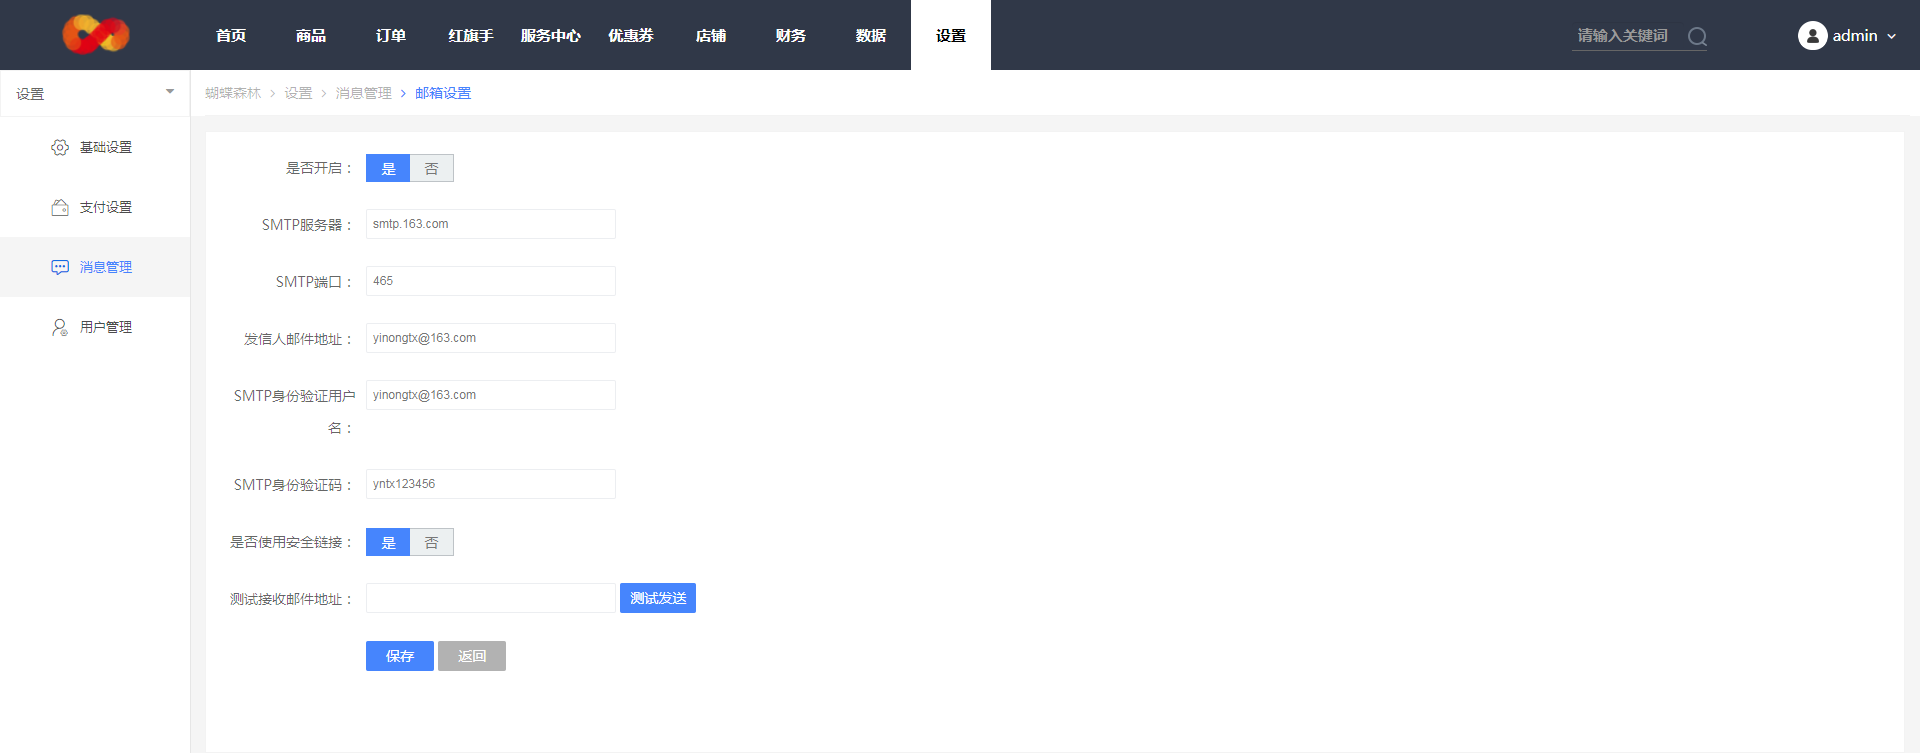Click the admin user avatar icon
The width and height of the screenshot is (1920, 753).
pyautogui.click(x=1812, y=36)
